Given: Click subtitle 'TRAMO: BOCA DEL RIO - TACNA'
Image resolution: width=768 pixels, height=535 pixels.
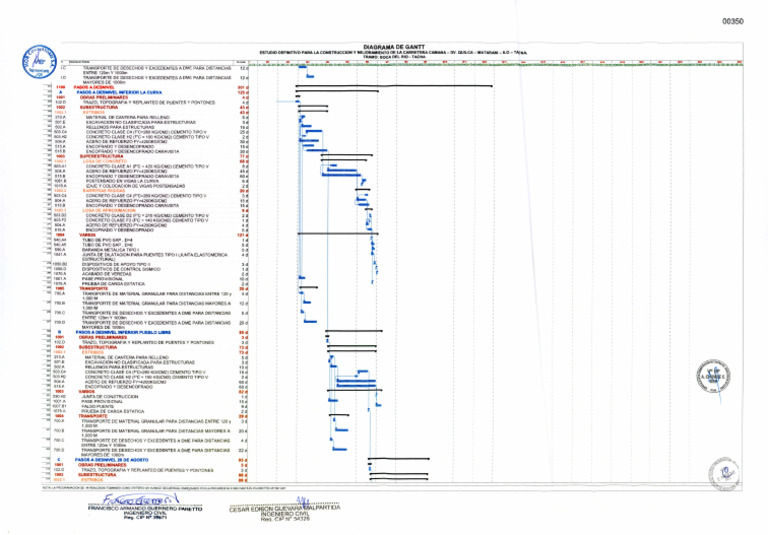Looking at the screenshot, I should click(394, 57).
